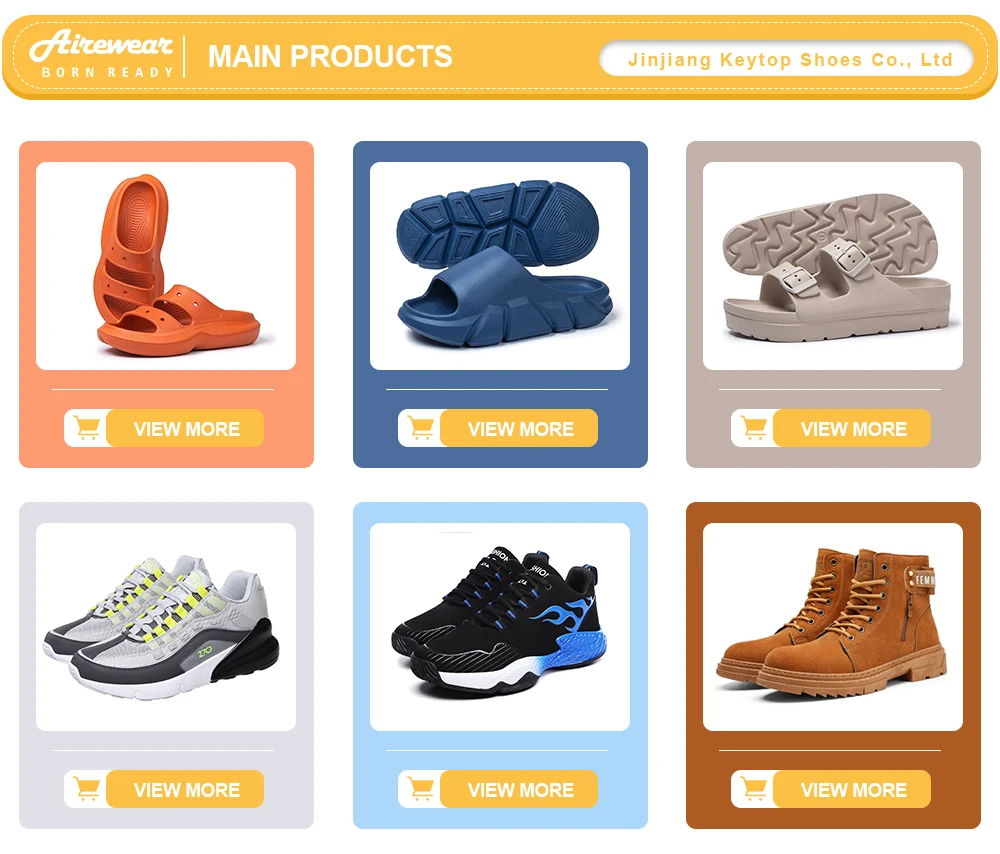
Task: Select VIEW MORE for black flame sneakers
Action: [520, 789]
